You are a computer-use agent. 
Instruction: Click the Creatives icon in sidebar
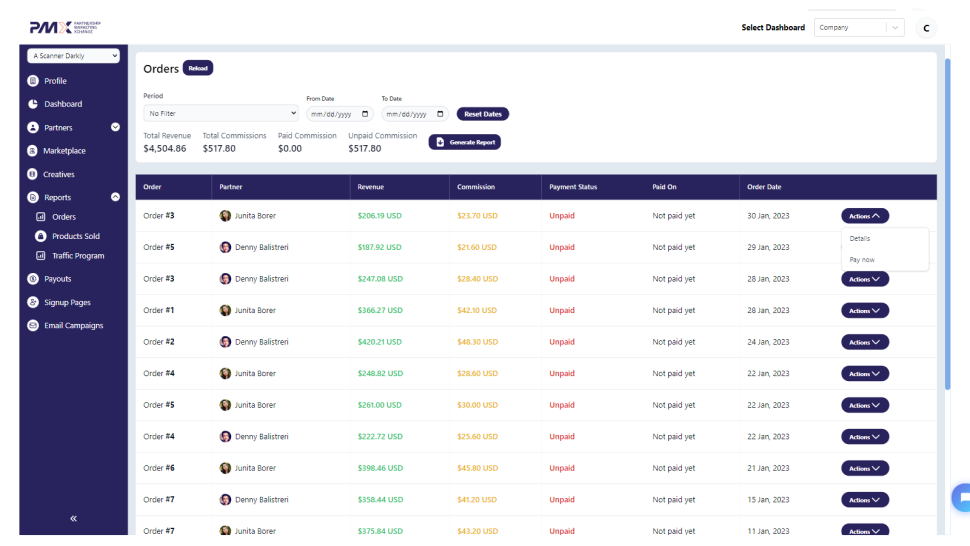tap(33, 174)
